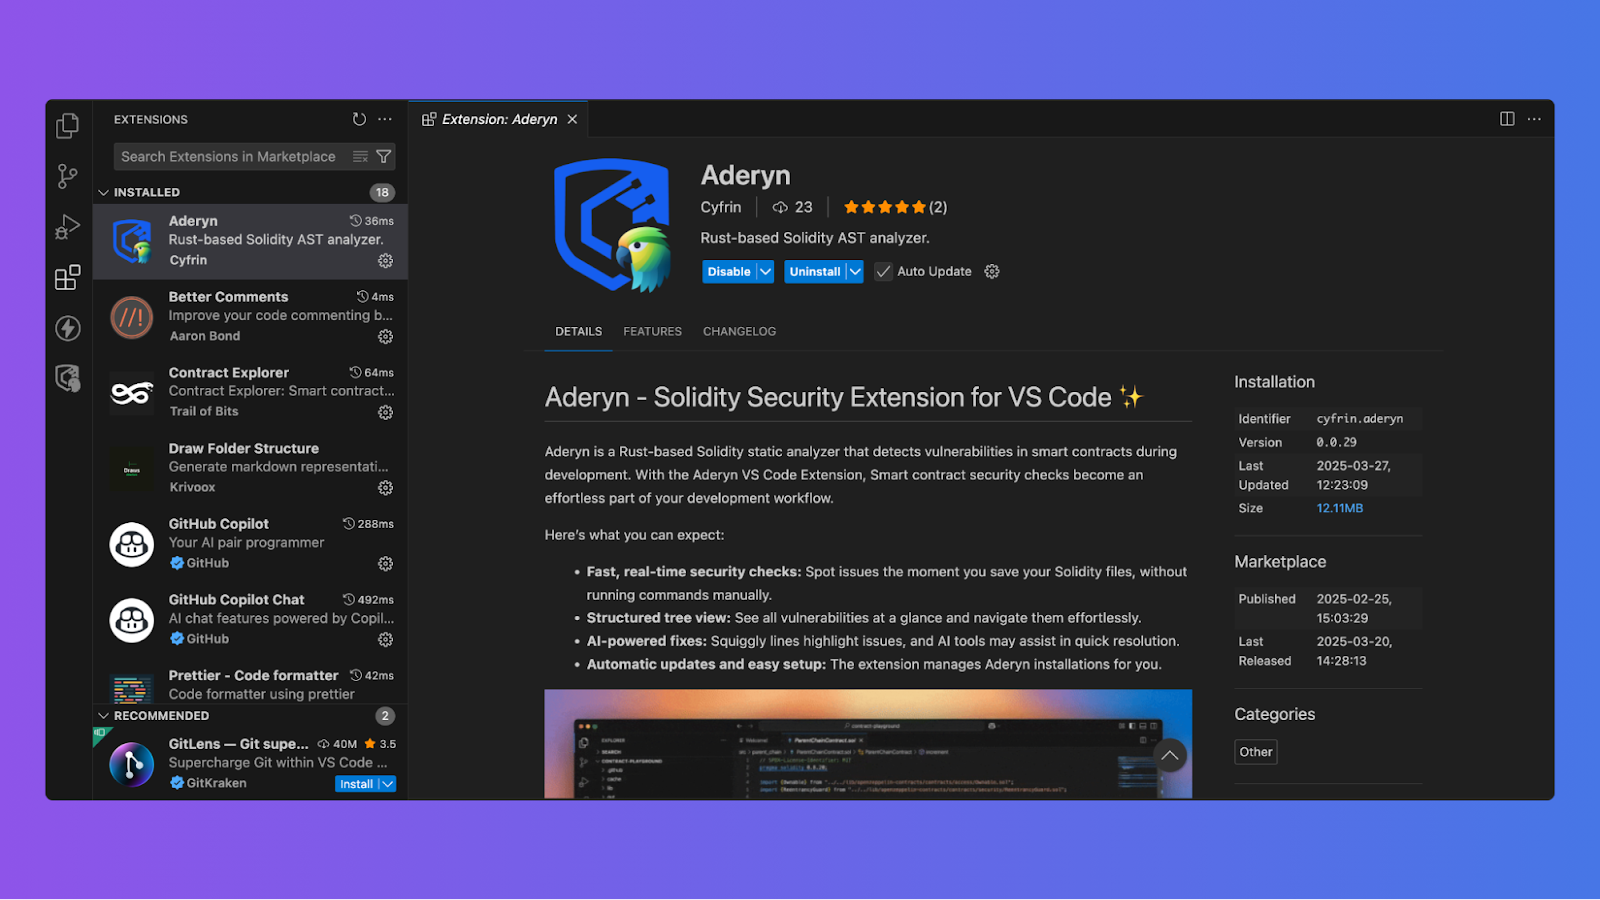1600x900 pixels.
Task: Switch to the CHANGELOG tab
Action: coord(739,331)
